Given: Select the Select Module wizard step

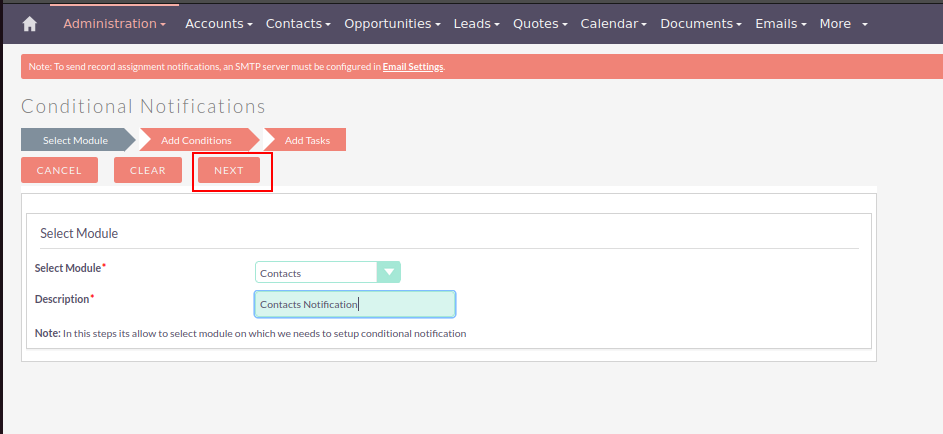Looking at the screenshot, I should 76,140.
